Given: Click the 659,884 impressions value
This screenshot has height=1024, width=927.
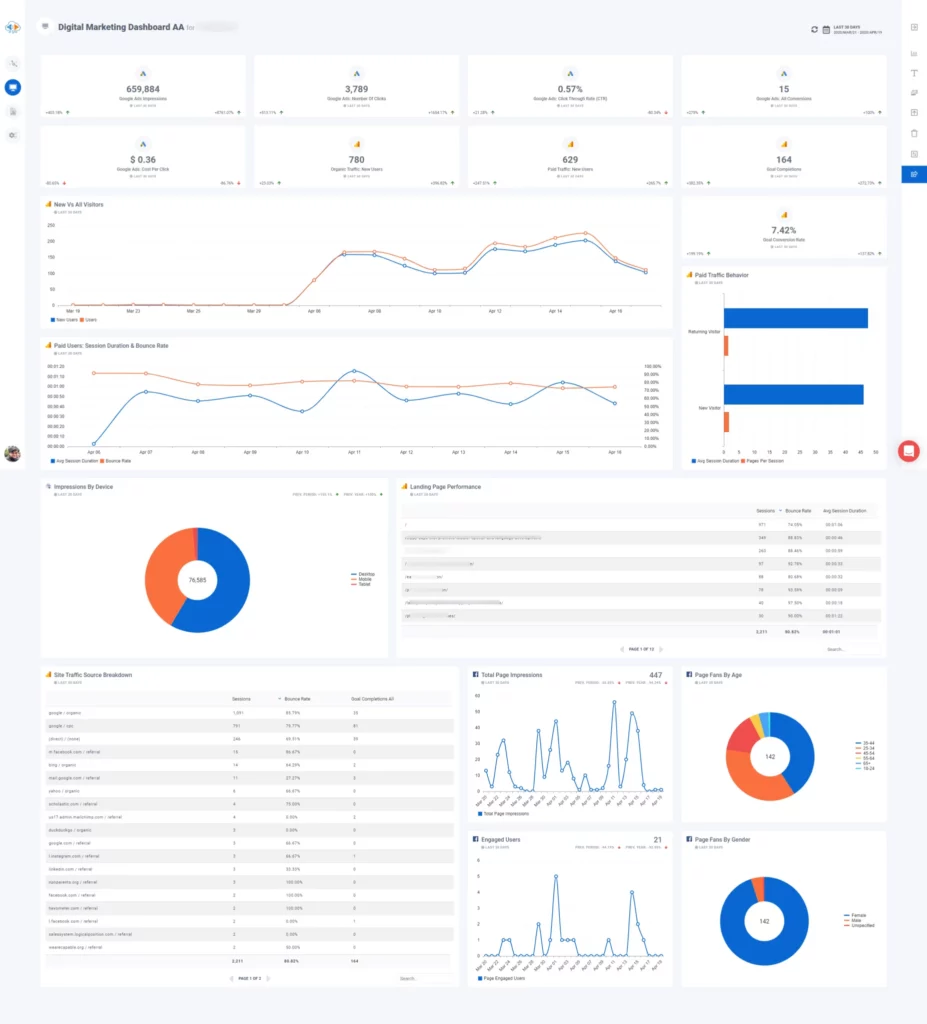Looking at the screenshot, I should point(143,89).
